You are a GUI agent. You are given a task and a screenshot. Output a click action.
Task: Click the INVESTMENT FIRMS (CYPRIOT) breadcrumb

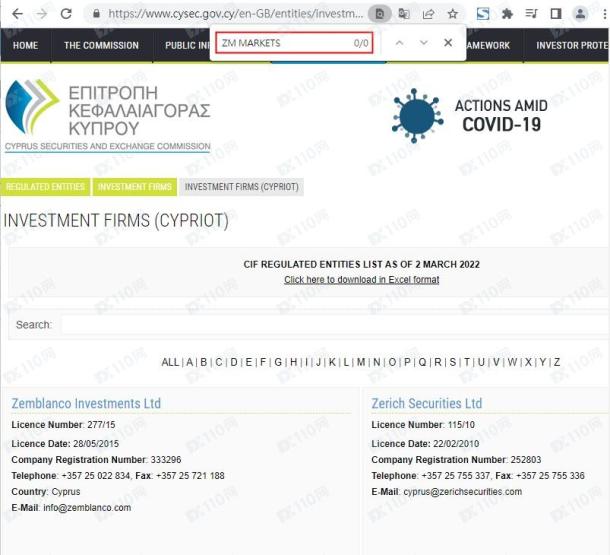(242, 187)
